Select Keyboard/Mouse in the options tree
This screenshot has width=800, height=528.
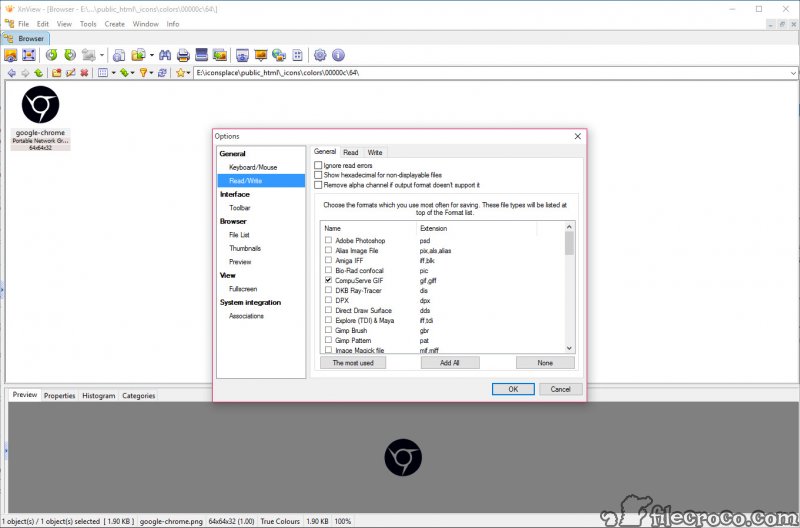point(253,167)
